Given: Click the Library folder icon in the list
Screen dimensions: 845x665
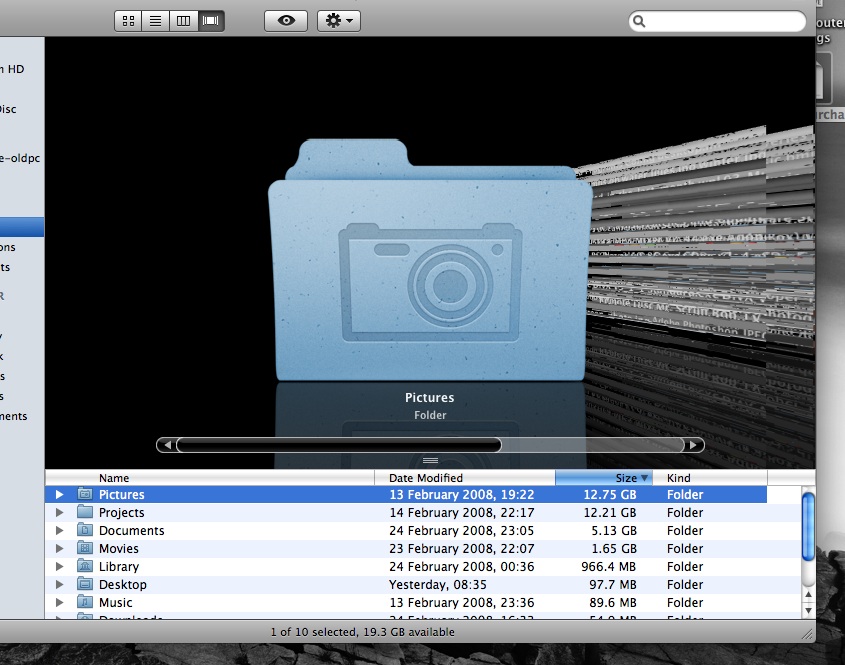Looking at the screenshot, I should (x=85, y=566).
